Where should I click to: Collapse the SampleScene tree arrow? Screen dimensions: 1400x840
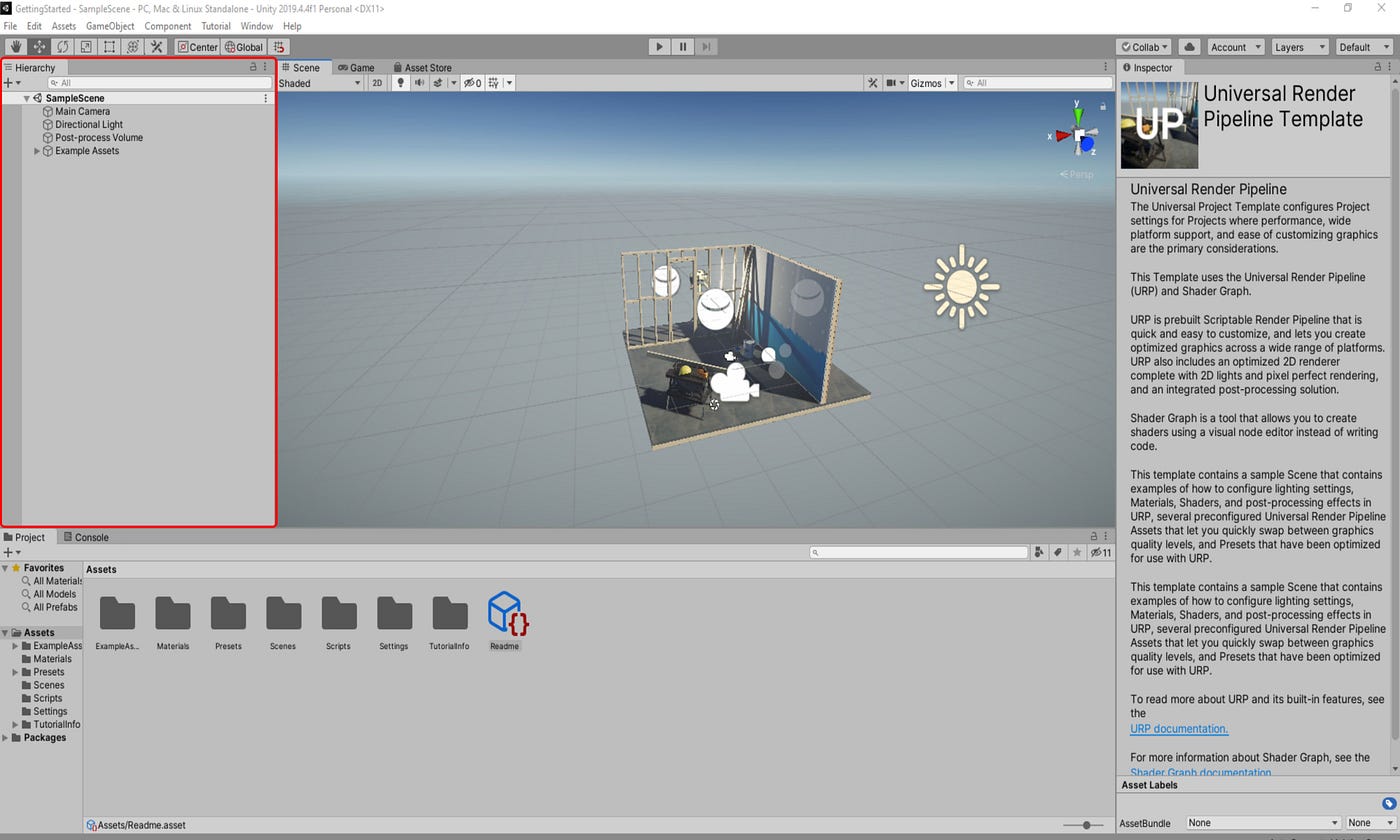pos(26,98)
